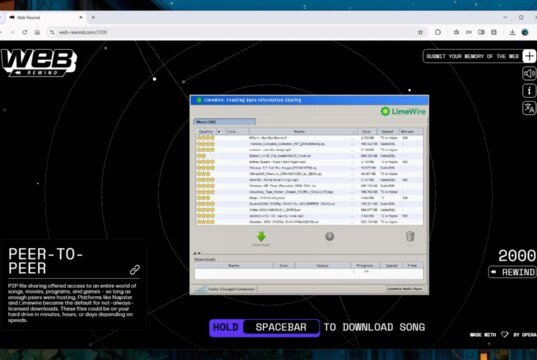Viewport: 537px width, 360px height.
Task: Click the Progress column header in Downloads
Action: pos(365,265)
